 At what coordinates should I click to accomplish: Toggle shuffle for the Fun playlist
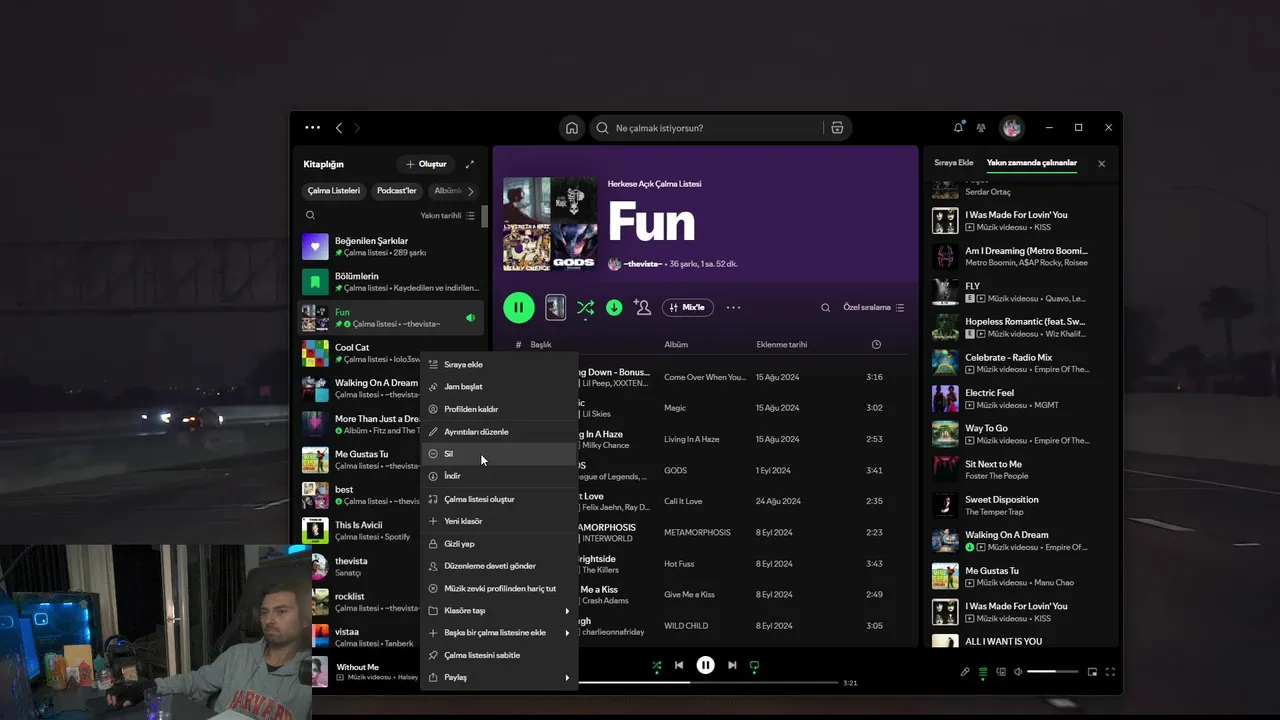(x=586, y=307)
